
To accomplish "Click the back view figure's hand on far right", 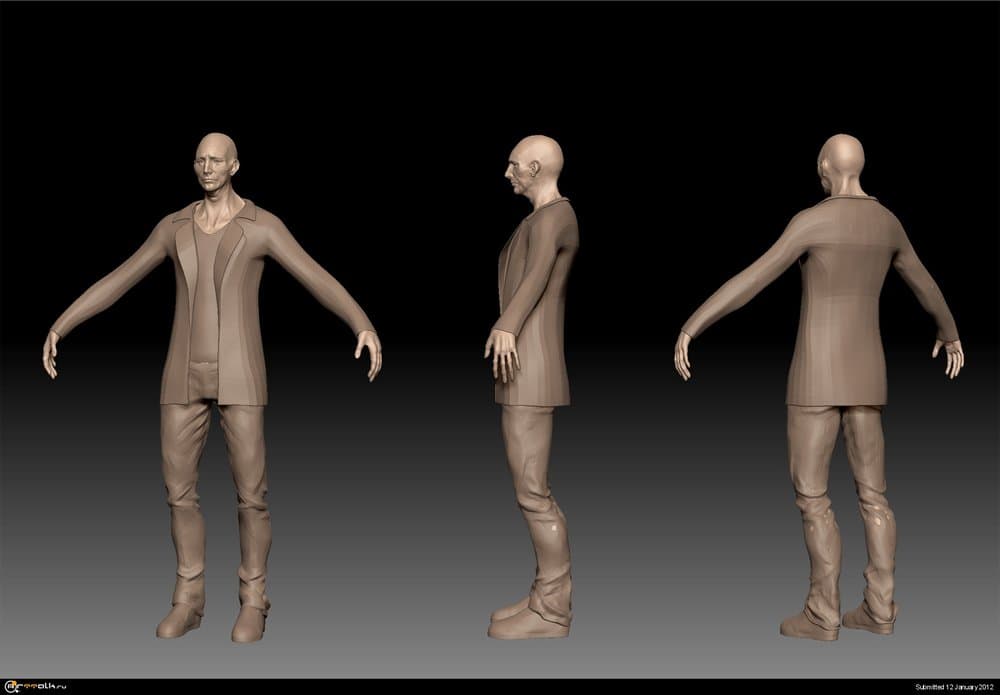I will (x=948, y=355).
